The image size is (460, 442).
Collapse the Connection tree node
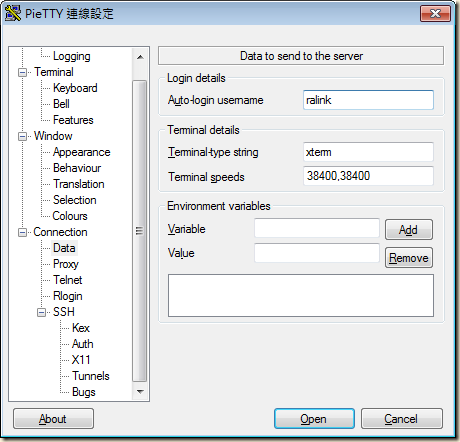click(22, 232)
